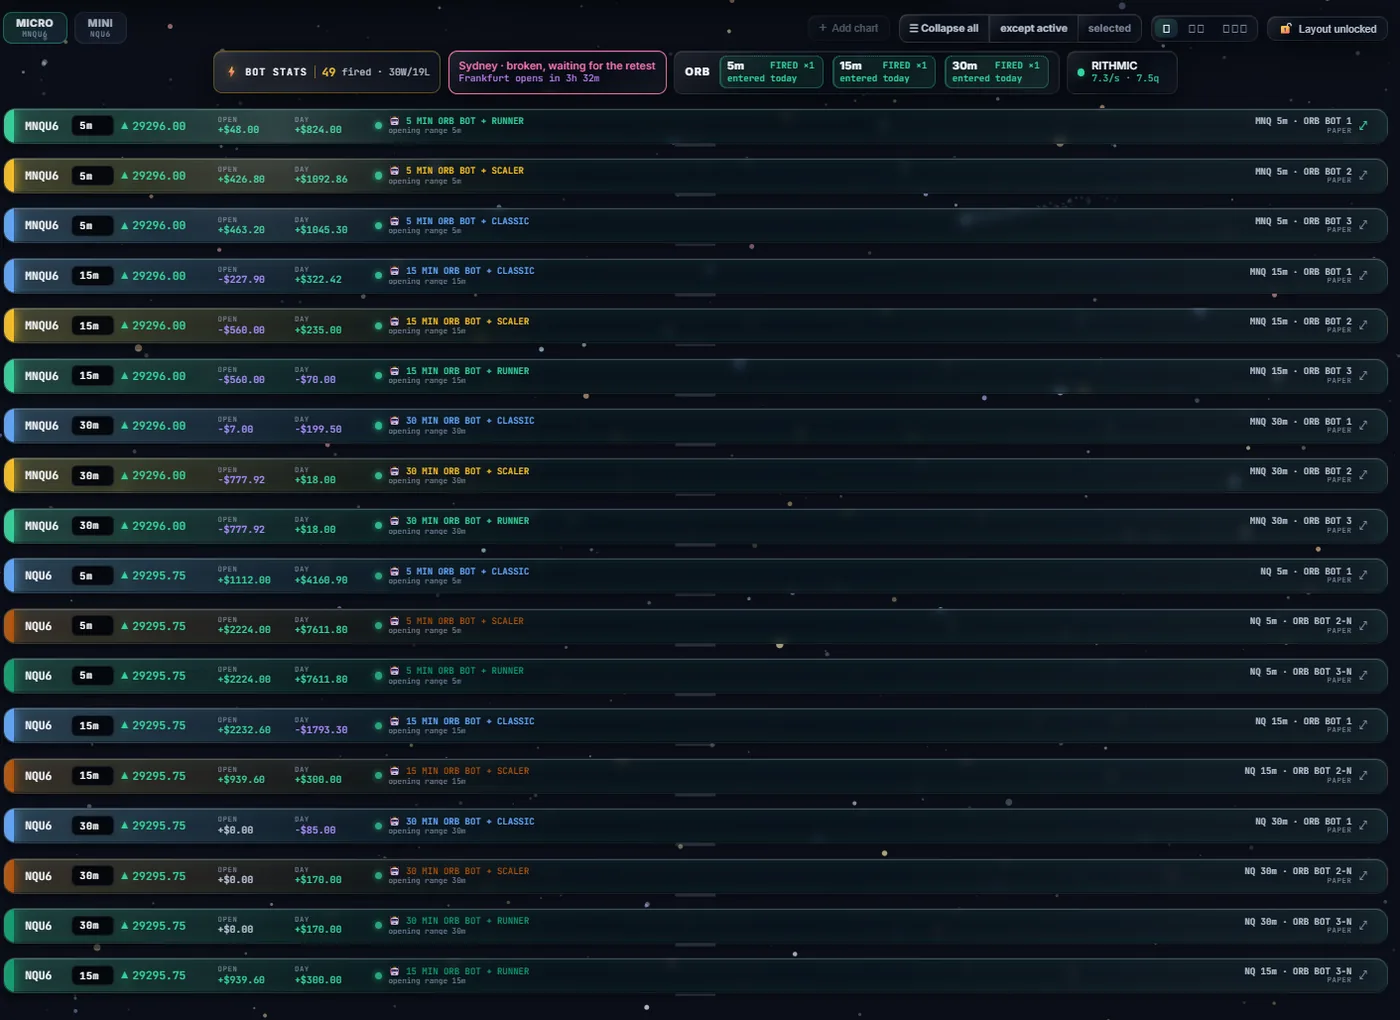Image resolution: width=1400 pixels, height=1020 pixels.
Task: Open the ORB 15m FIRED ×1 chip
Action: (884, 72)
